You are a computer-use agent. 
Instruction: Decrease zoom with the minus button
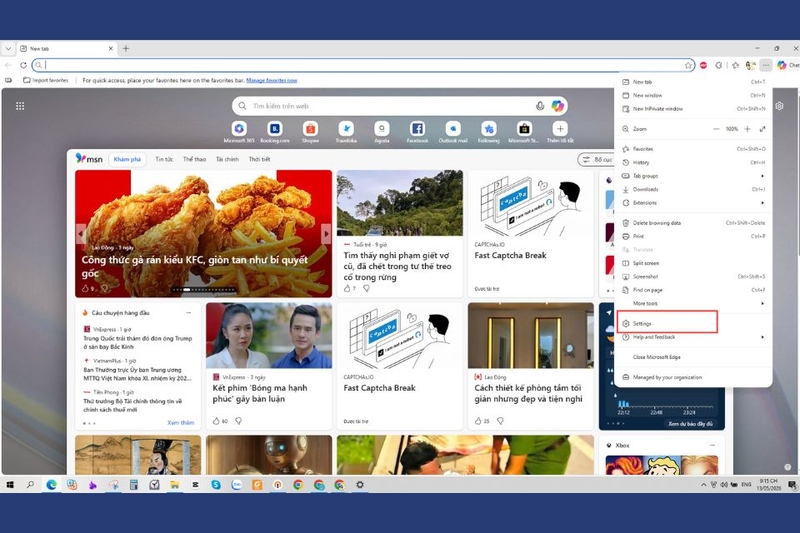point(716,129)
